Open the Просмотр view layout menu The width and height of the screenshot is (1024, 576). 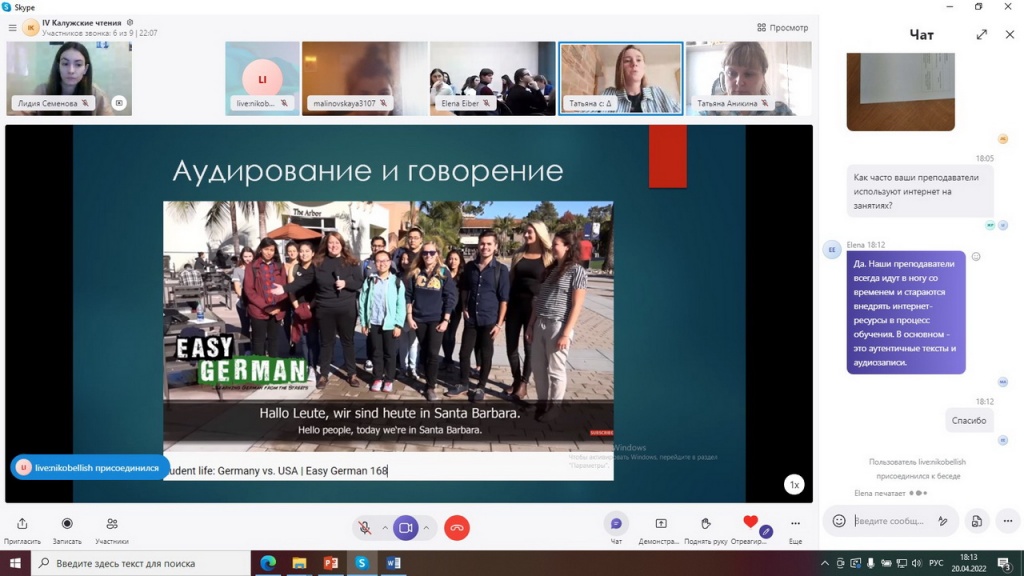pos(783,28)
